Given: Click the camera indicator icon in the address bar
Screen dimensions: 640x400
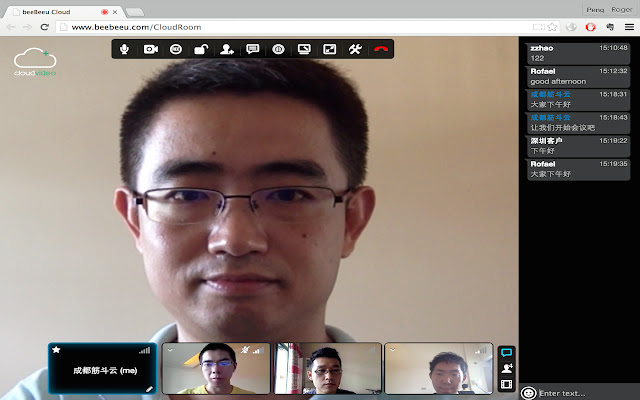Looking at the screenshot, I should coord(539,27).
